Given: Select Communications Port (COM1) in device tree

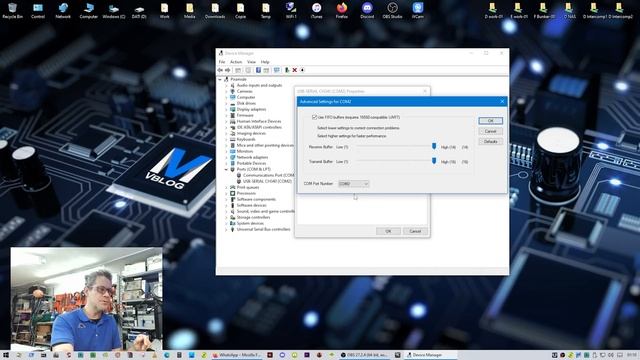Looking at the screenshot, I should click(269, 175).
